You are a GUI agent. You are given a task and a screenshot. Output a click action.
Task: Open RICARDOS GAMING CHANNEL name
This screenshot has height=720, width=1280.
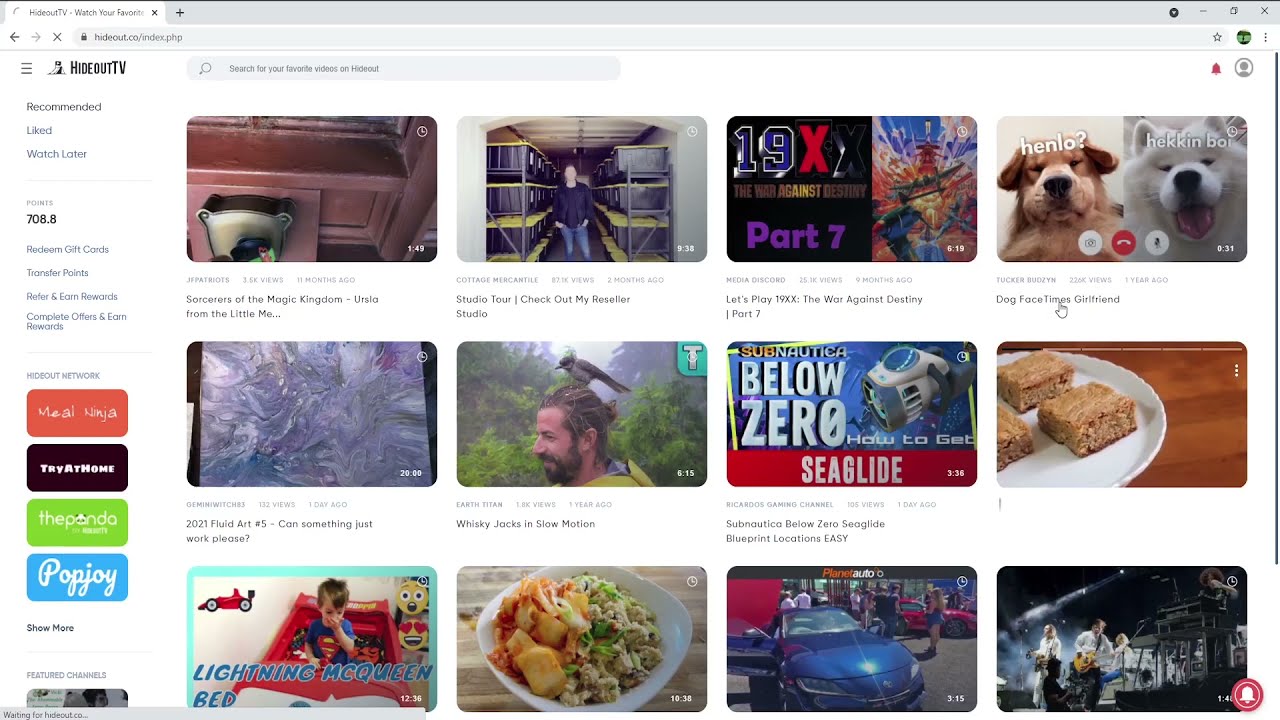click(x=780, y=505)
